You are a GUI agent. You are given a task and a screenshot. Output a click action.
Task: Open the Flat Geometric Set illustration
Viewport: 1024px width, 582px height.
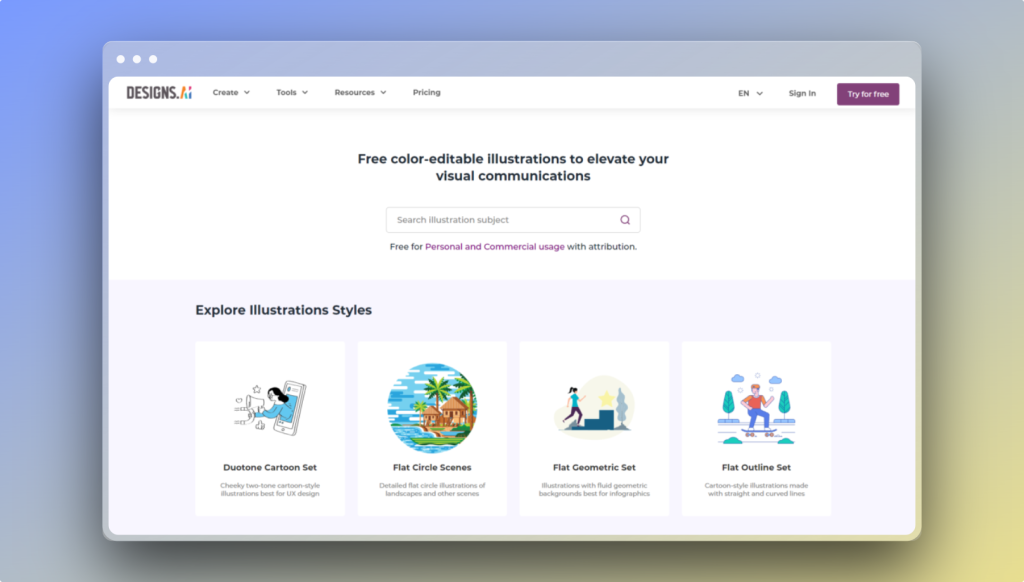point(594,407)
